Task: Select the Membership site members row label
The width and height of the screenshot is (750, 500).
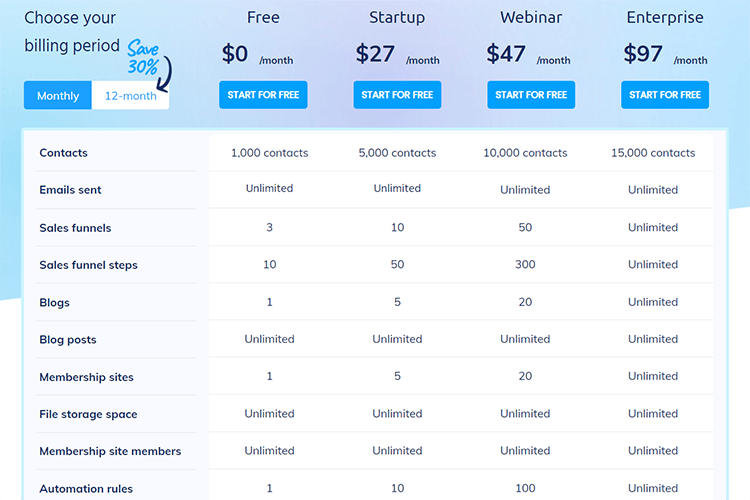Action: point(110,451)
